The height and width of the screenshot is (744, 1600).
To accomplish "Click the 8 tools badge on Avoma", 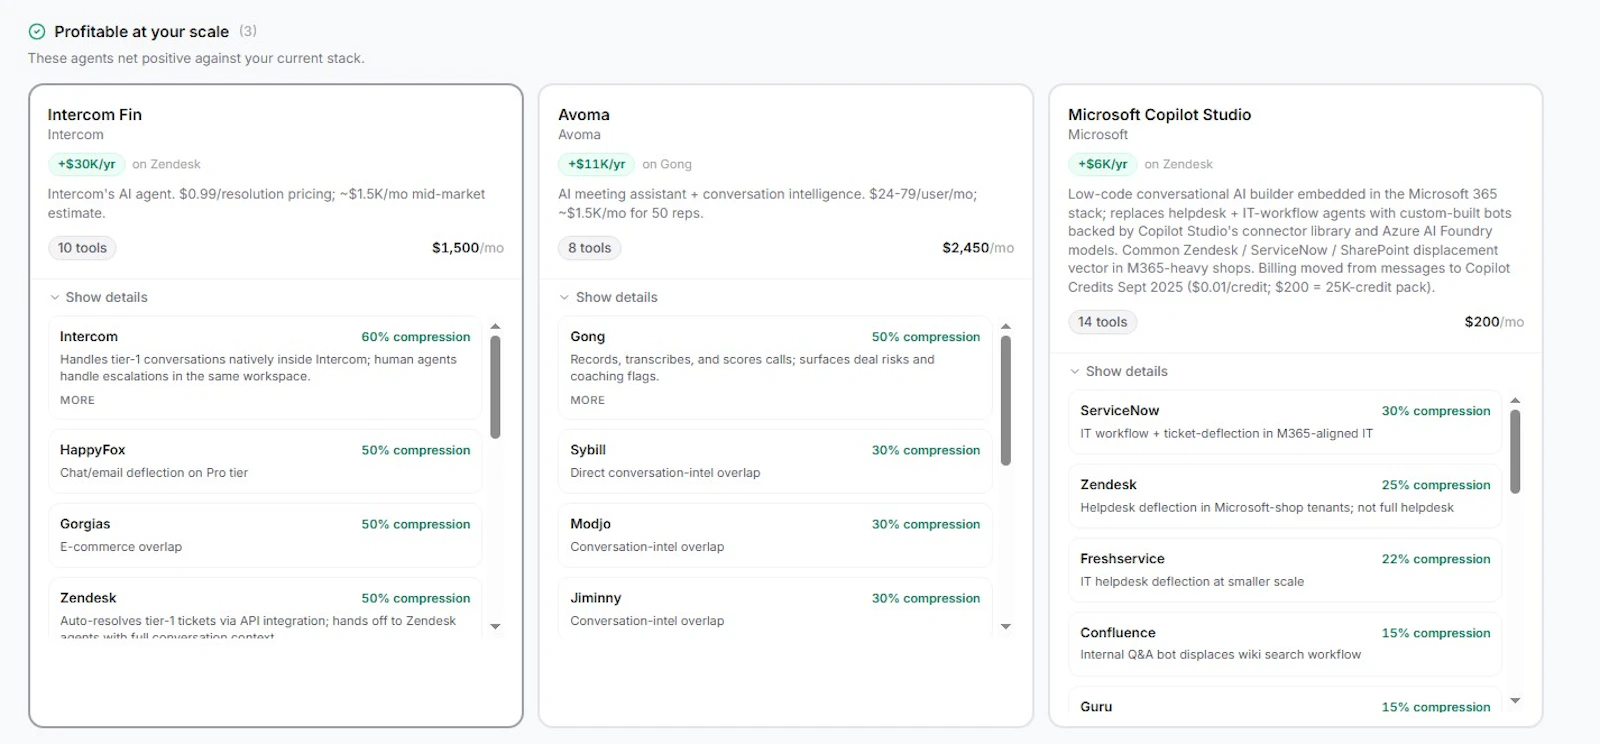I will pyautogui.click(x=589, y=248).
